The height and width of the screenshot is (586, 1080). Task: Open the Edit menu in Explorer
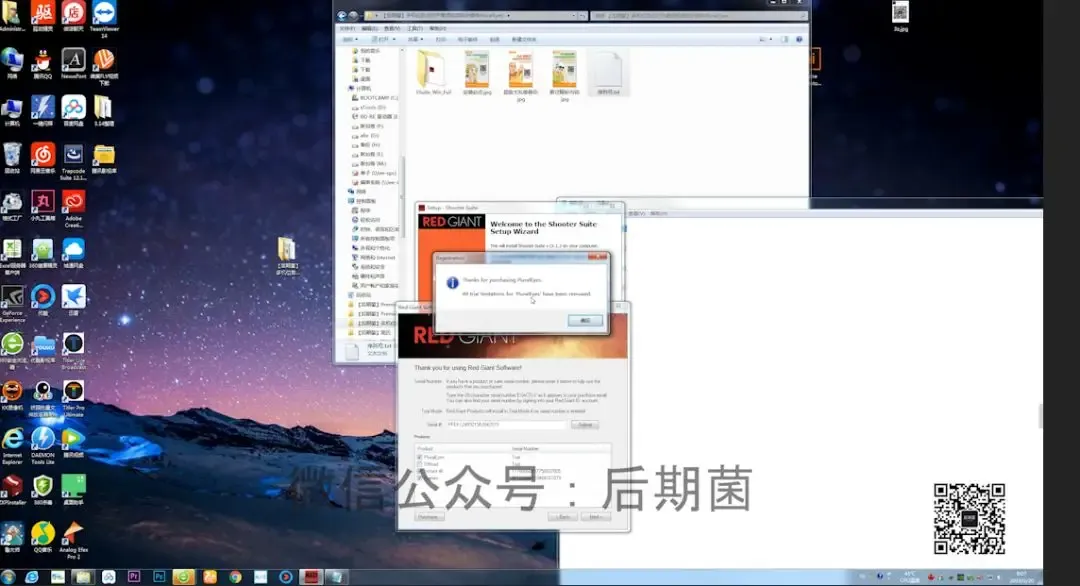tap(370, 28)
